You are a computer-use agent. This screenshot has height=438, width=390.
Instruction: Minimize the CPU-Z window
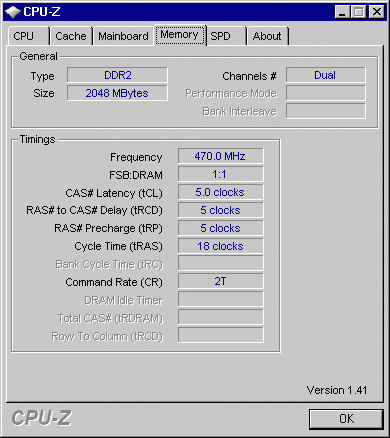point(342,12)
